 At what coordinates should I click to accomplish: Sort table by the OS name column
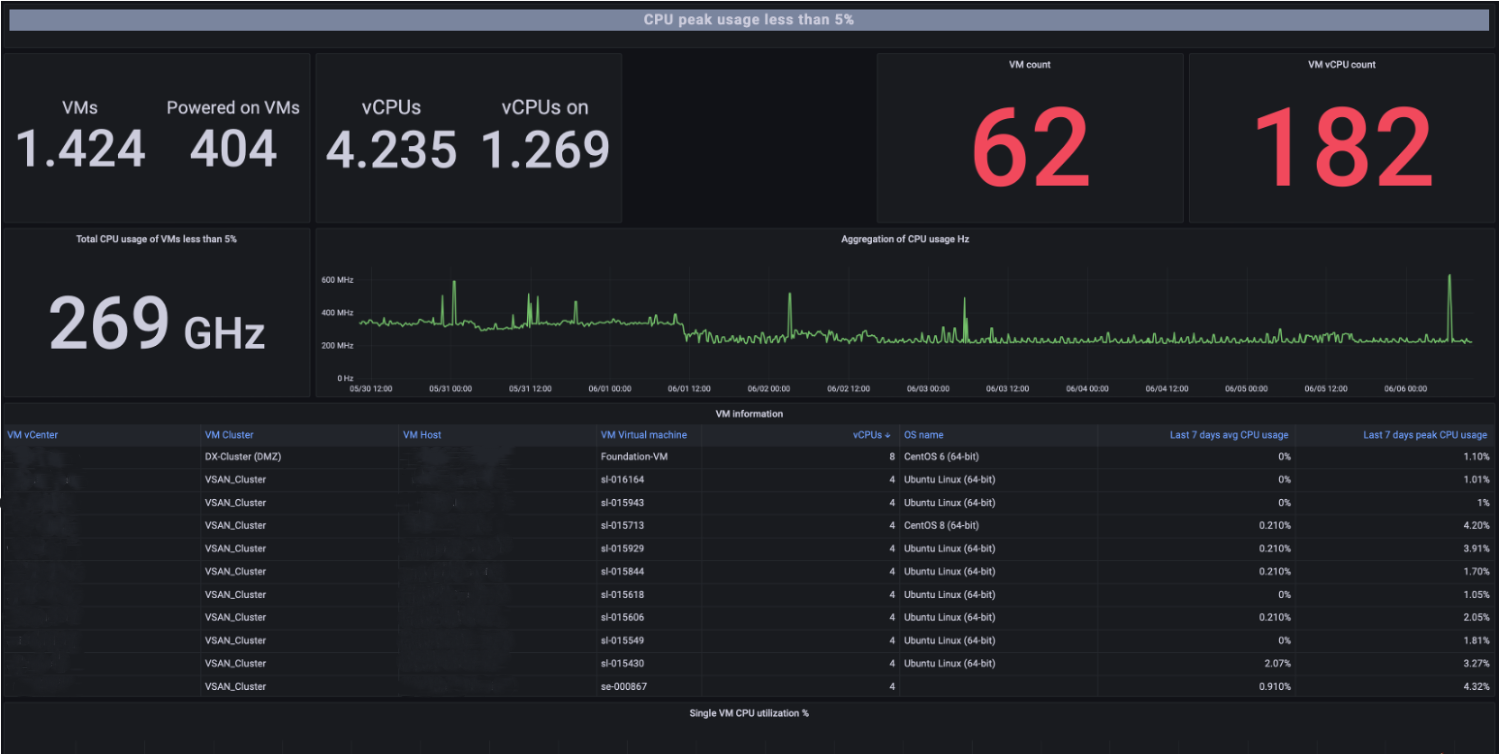coord(923,435)
